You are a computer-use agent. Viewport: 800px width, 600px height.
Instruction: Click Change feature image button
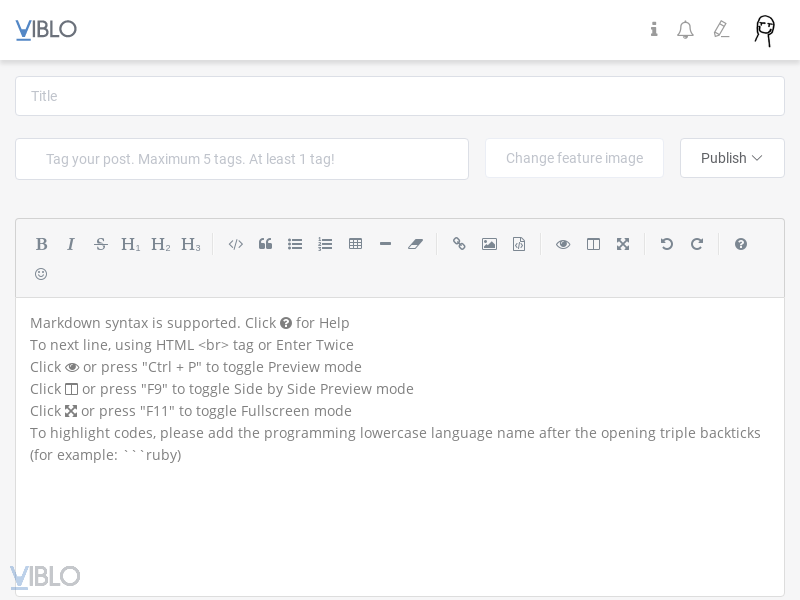574,158
